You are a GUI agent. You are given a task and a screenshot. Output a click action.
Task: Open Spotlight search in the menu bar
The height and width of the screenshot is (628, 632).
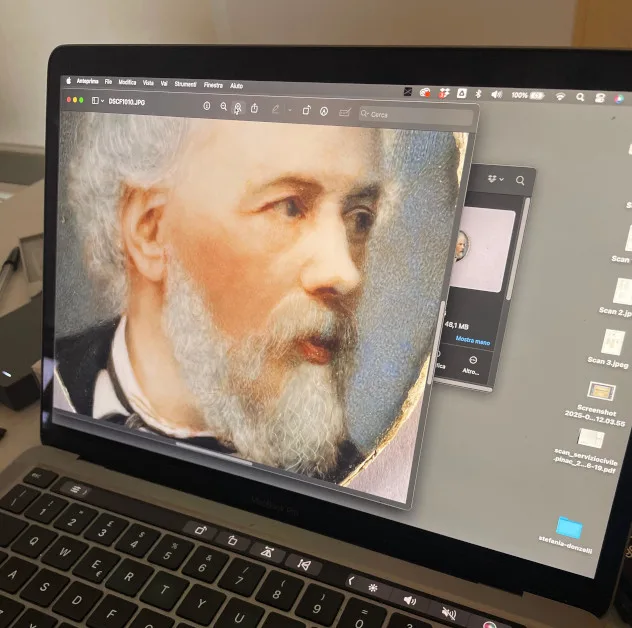(x=580, y=97)
